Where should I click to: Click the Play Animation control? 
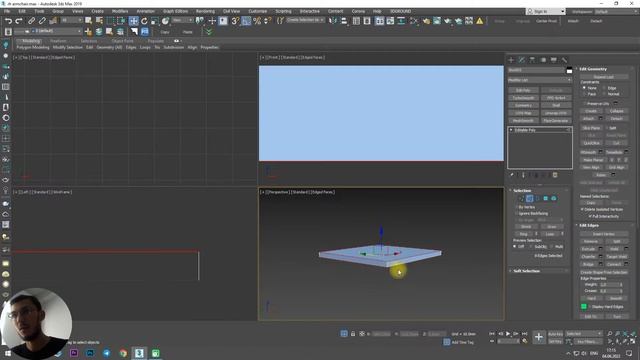508,333
